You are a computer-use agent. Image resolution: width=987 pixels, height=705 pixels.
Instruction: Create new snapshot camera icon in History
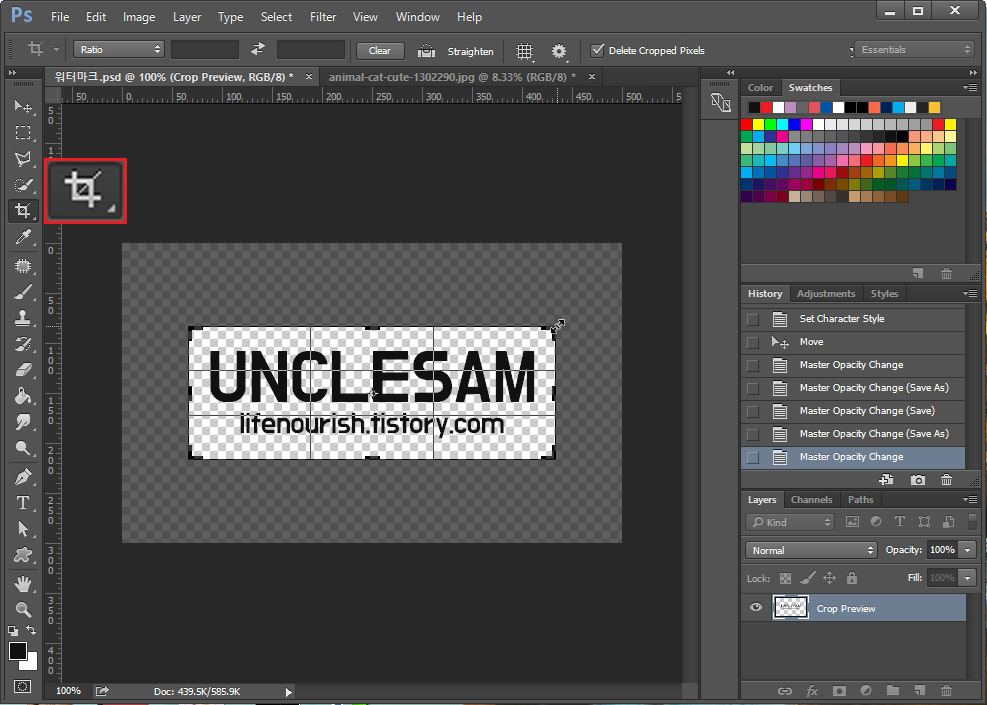(x=918, y=480)
